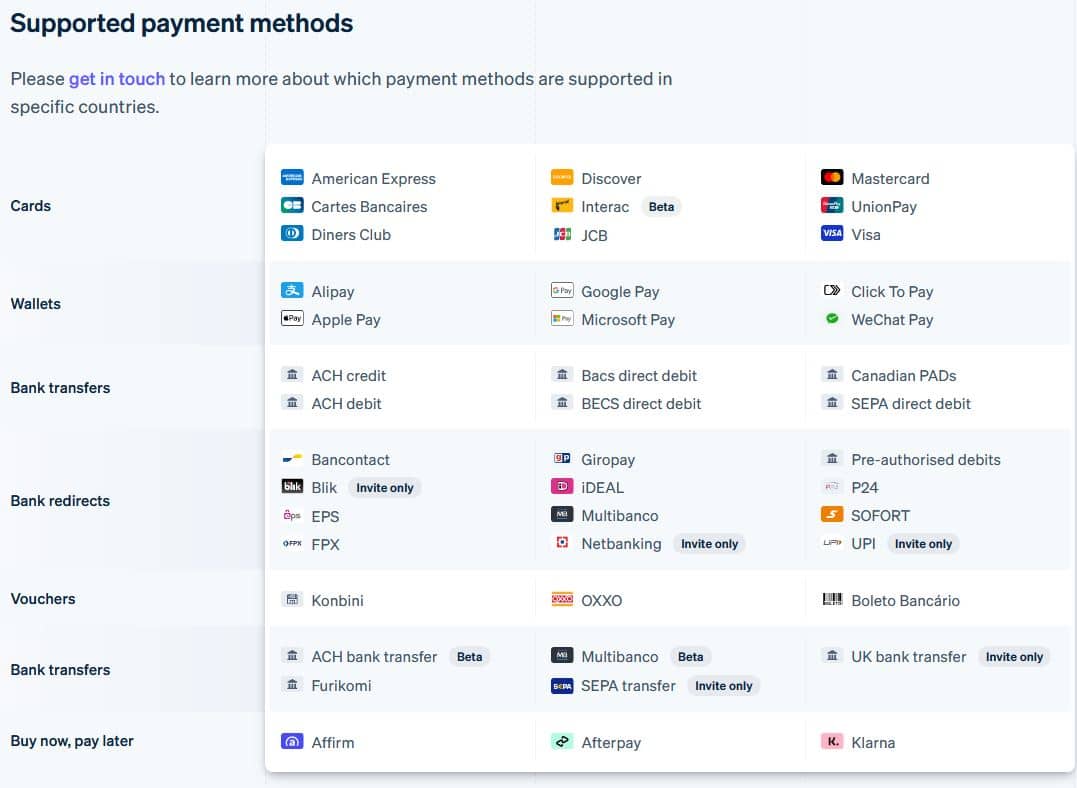The width and height of the screenshot is (1077, 788).
Task: Click the Cards category label
Action: tap(31, 206)
